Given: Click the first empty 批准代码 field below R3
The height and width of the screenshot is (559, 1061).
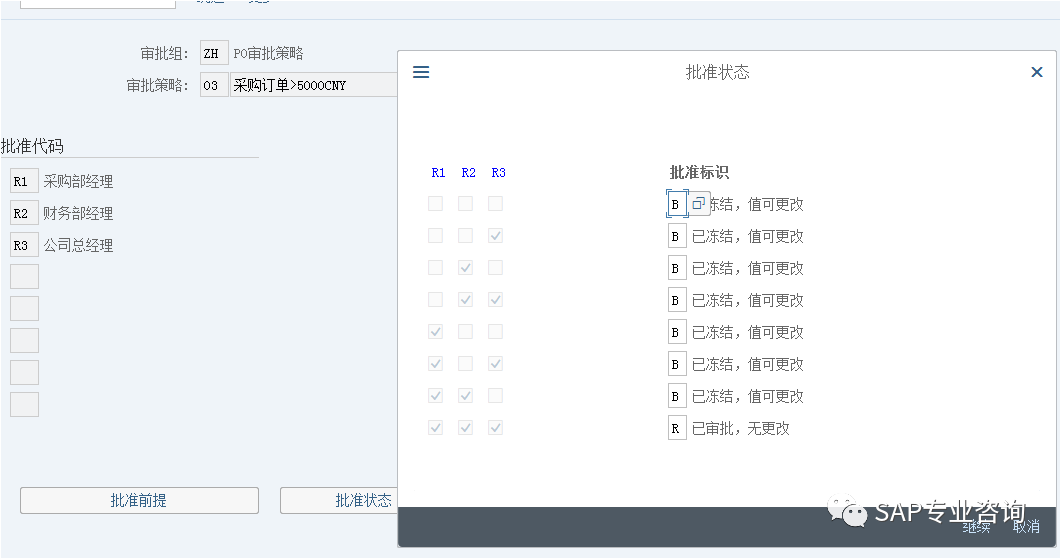Looking at the screenshot, I should (24, 277).
